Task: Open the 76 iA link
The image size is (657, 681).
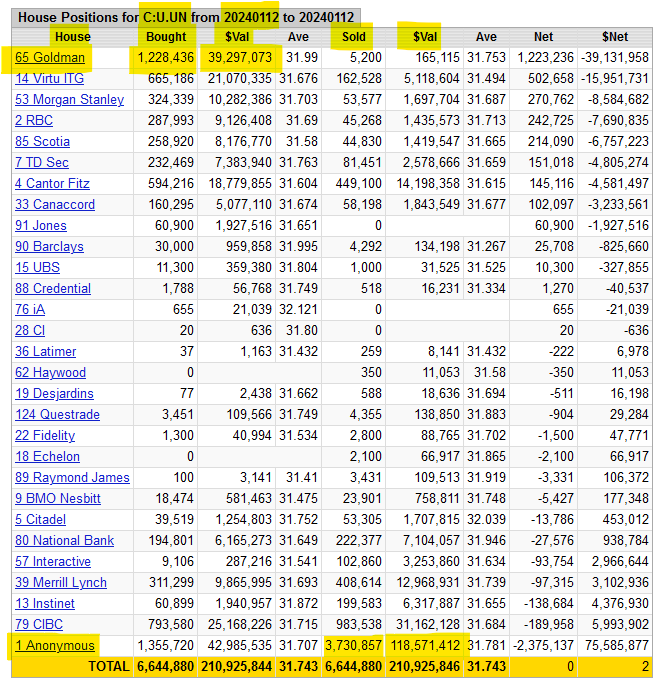Action: (30, 309)
